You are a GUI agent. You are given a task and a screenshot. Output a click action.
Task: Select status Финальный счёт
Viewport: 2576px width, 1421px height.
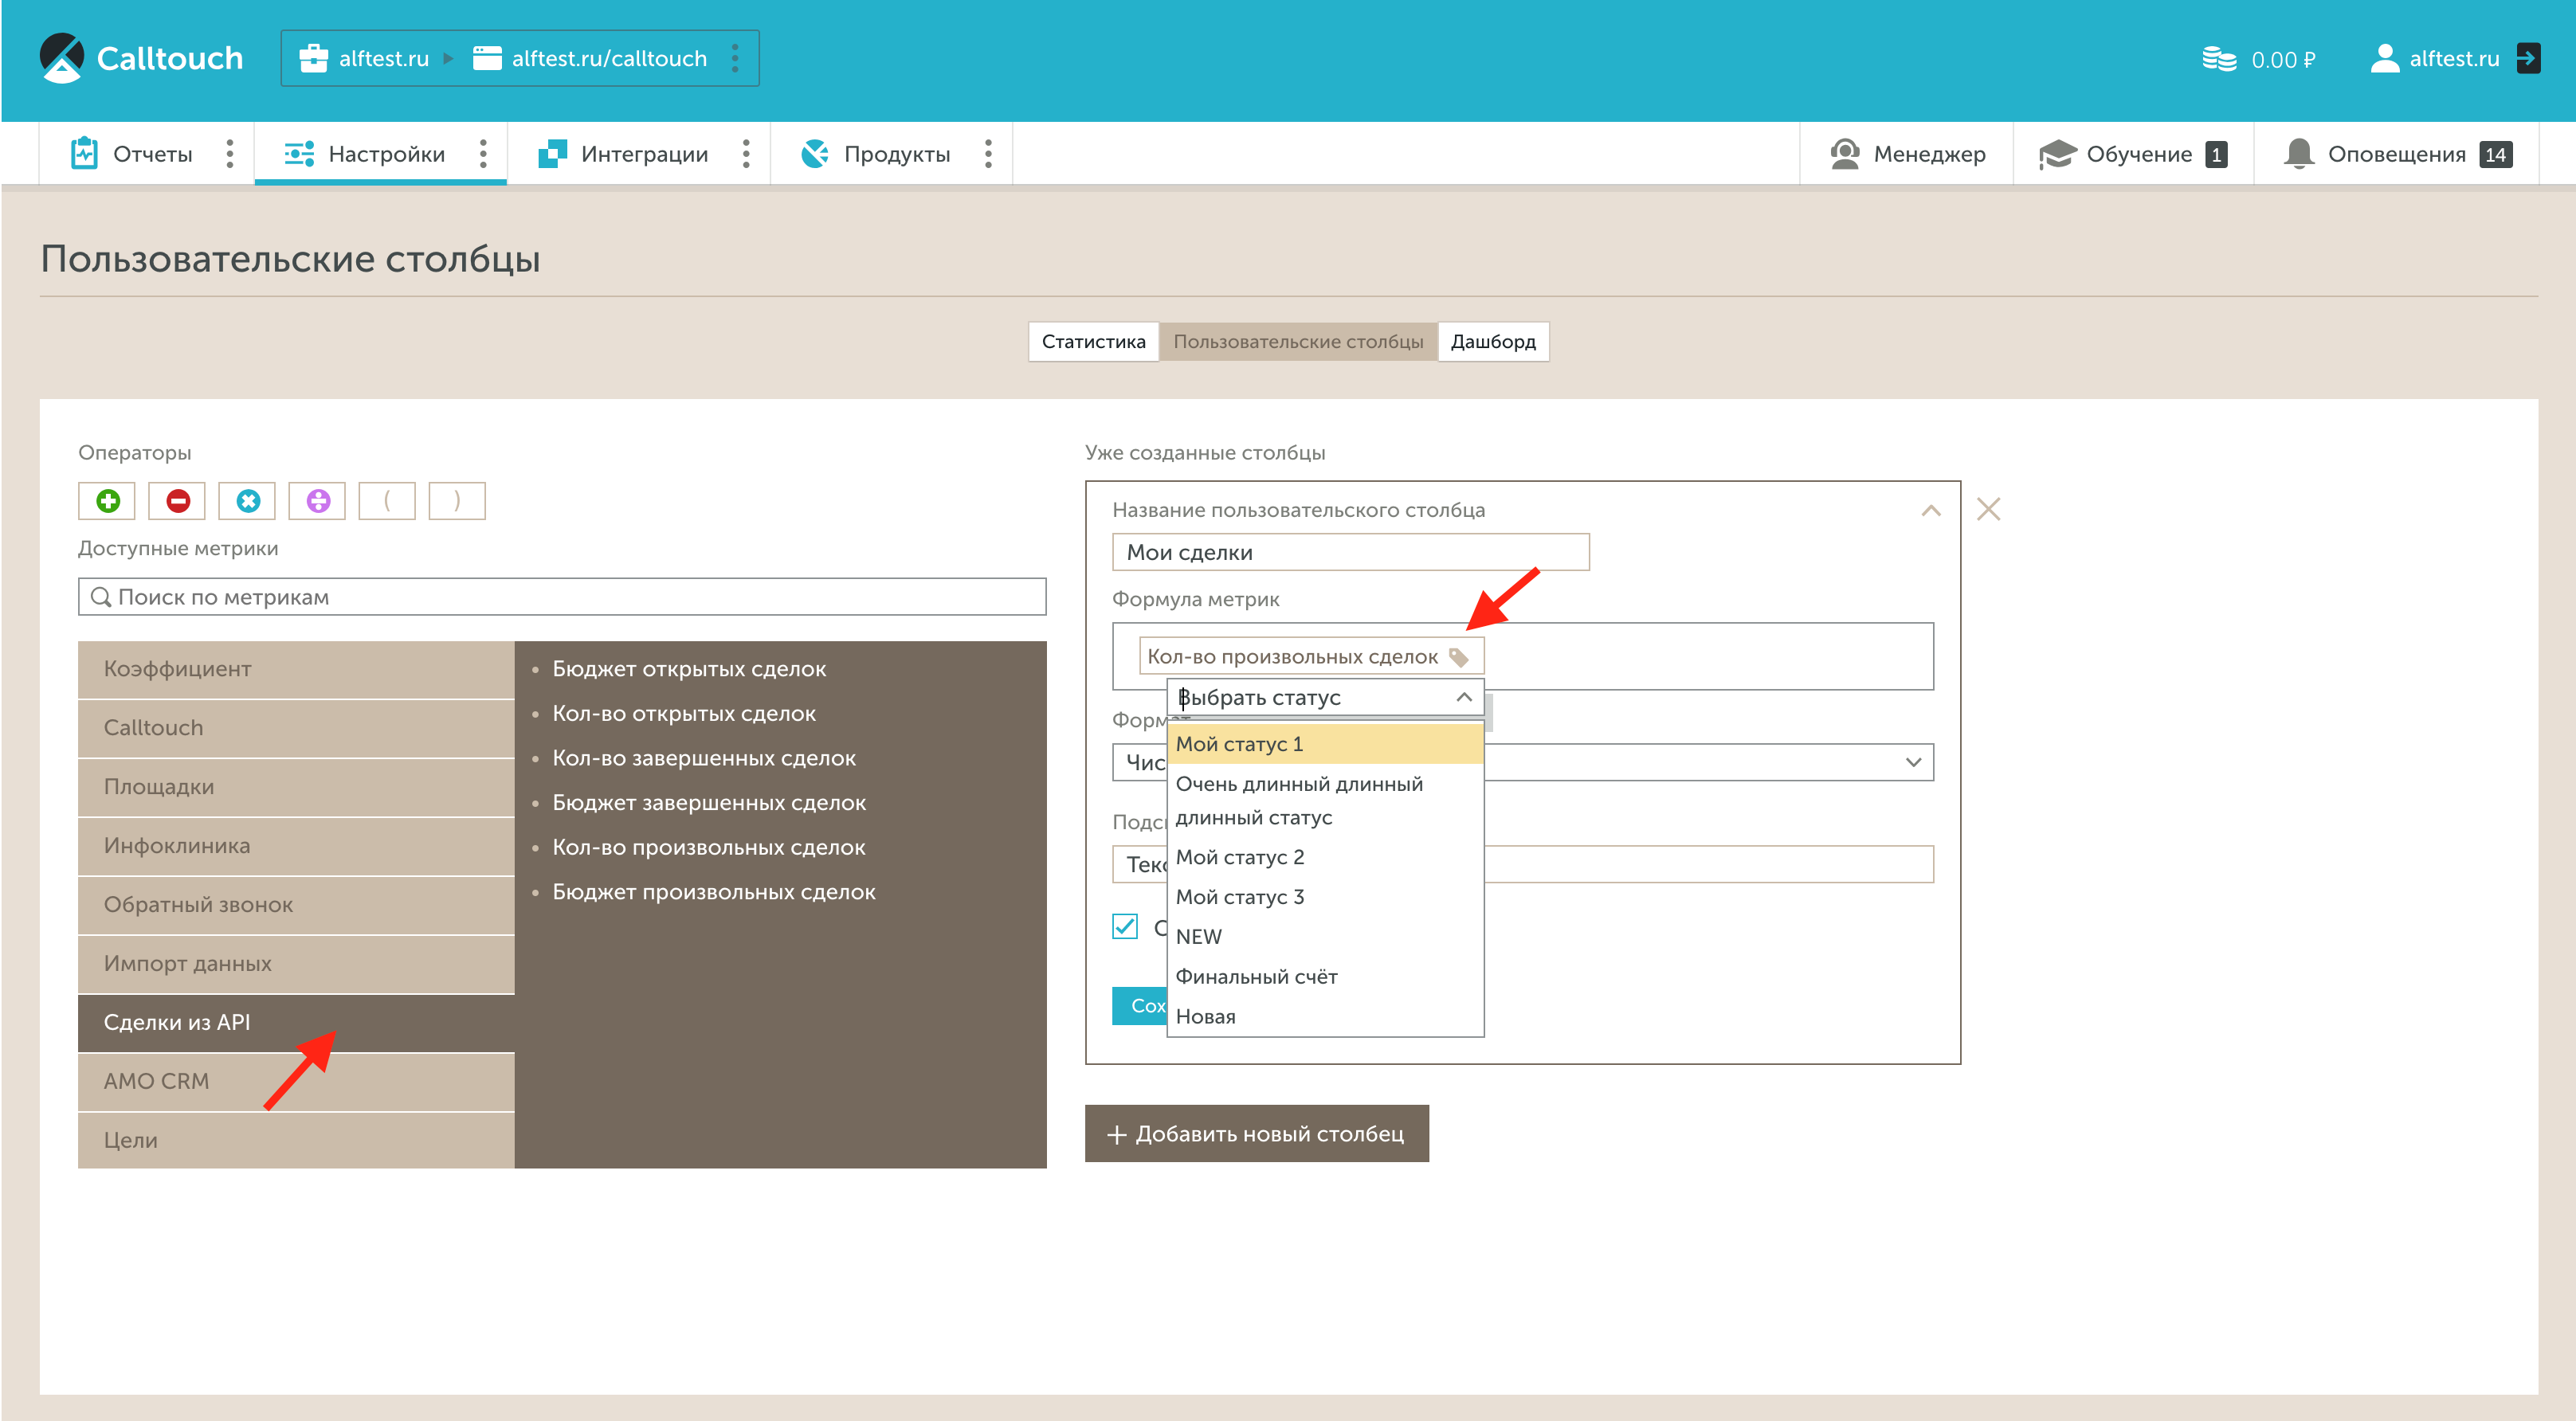pyautogui.click(x=1325, y=977)
